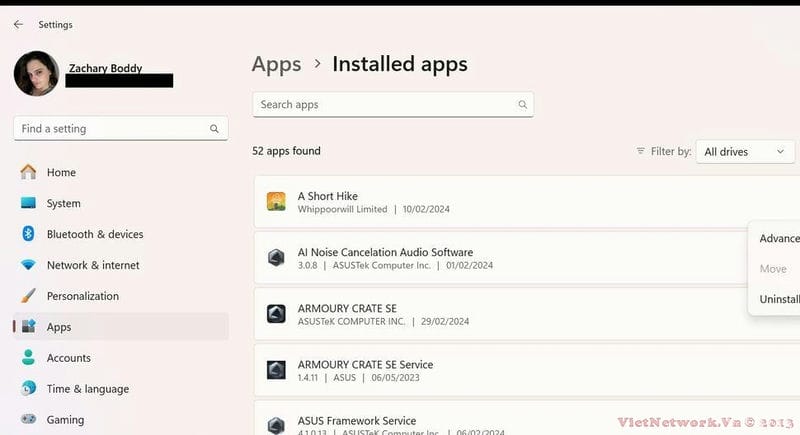Click the Bluetooth icon in sidebar
The width and height of the screenshot is (800, 435).
pyautogui.click(x=28, y=234)
